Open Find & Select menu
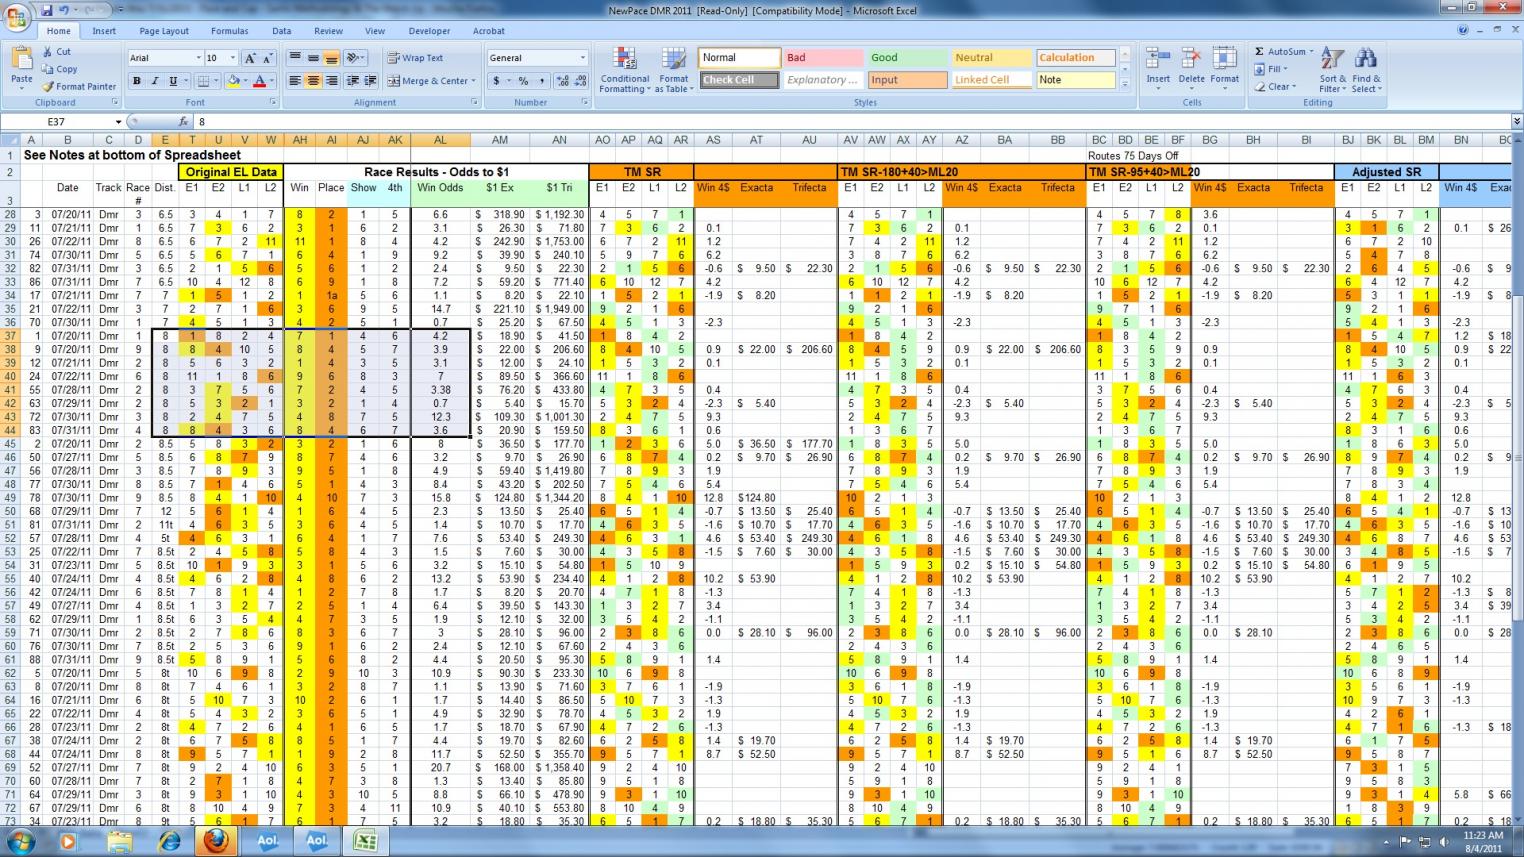Image resolution: width=1524 pixels, height=857 pixels. (x=1366, y=70)
